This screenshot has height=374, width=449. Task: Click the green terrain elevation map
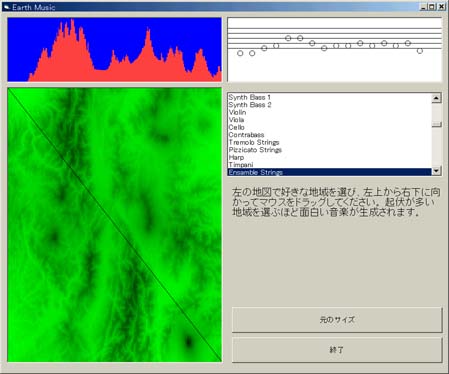[x=114, y=225]
